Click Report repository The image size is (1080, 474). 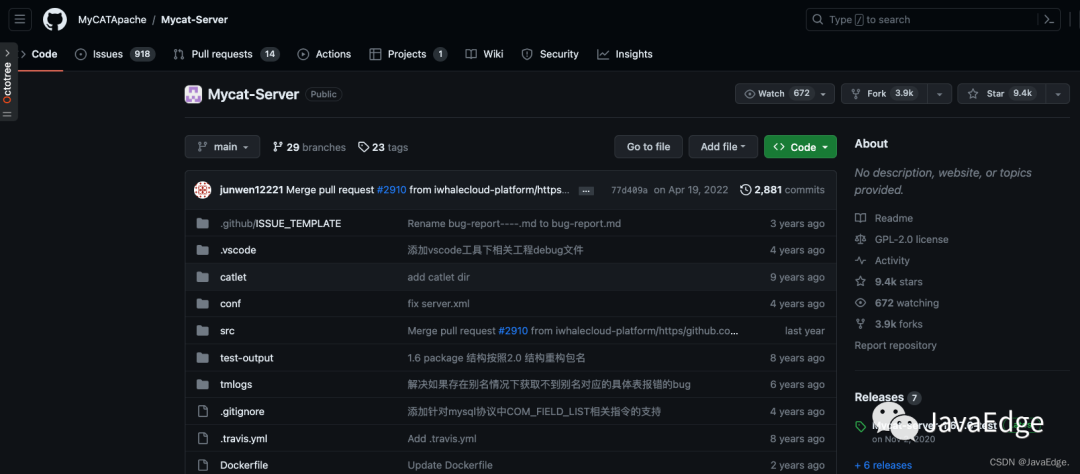[x=895, y=345]
